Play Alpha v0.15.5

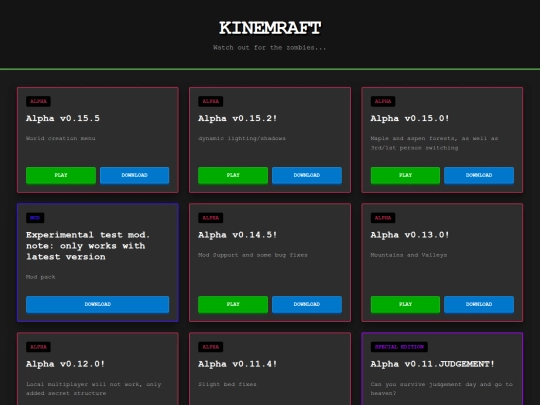point(61,175)
